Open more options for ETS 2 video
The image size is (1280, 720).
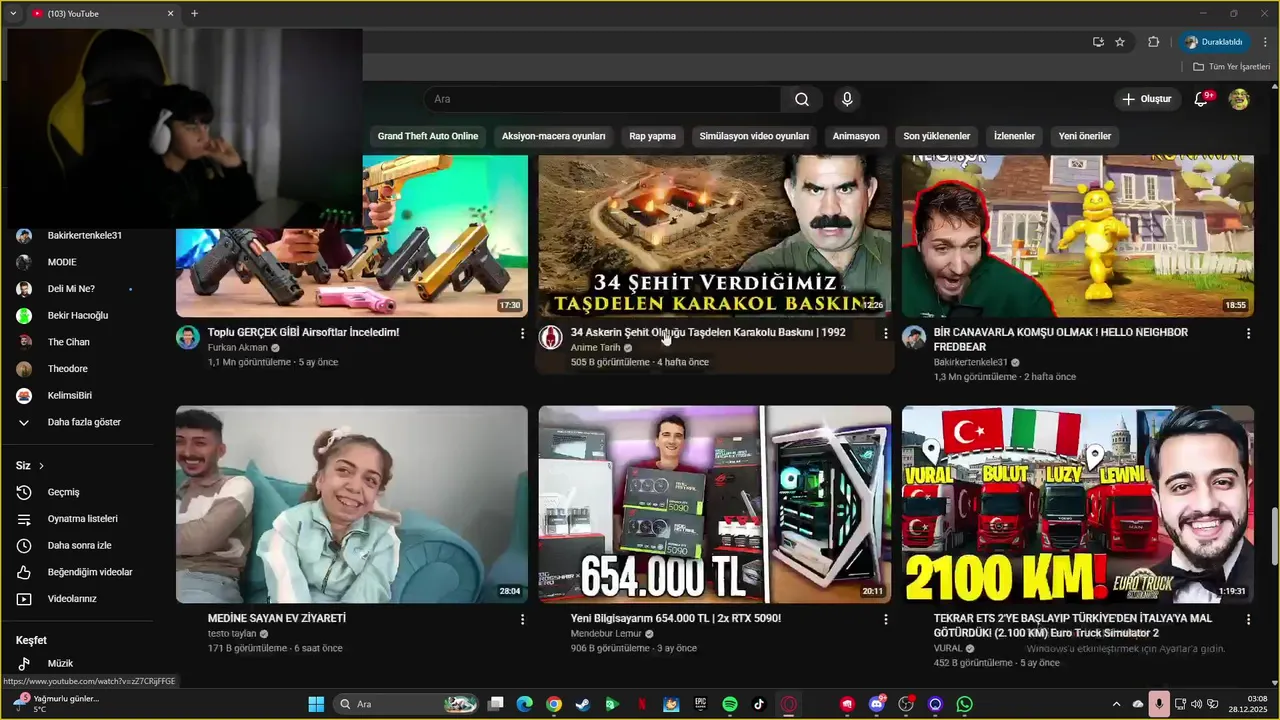1248,620
